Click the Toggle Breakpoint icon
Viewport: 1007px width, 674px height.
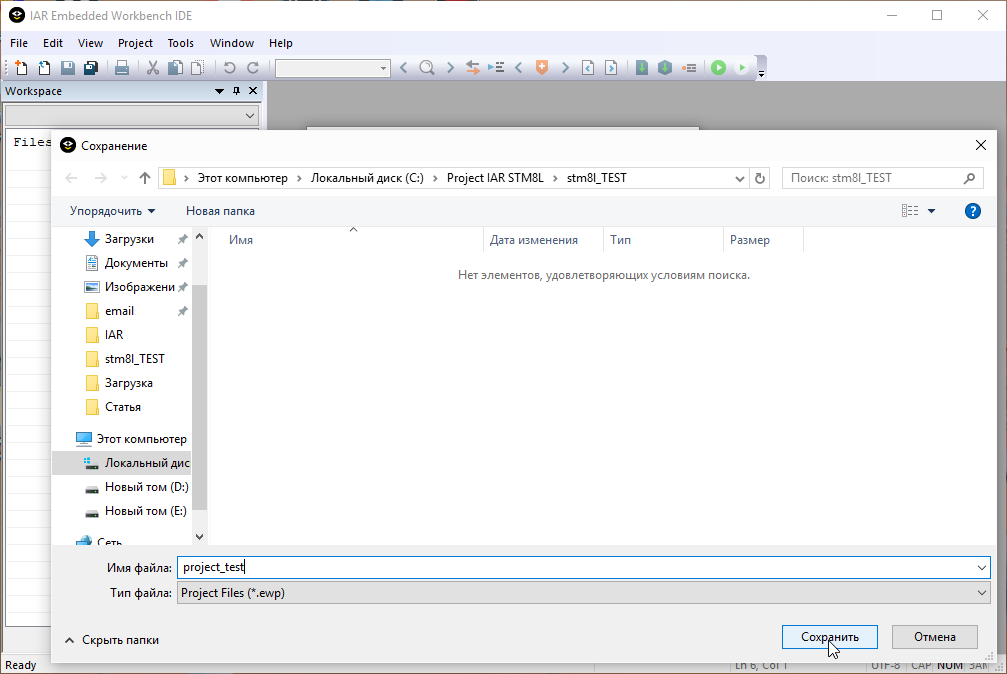pos(689,67)
